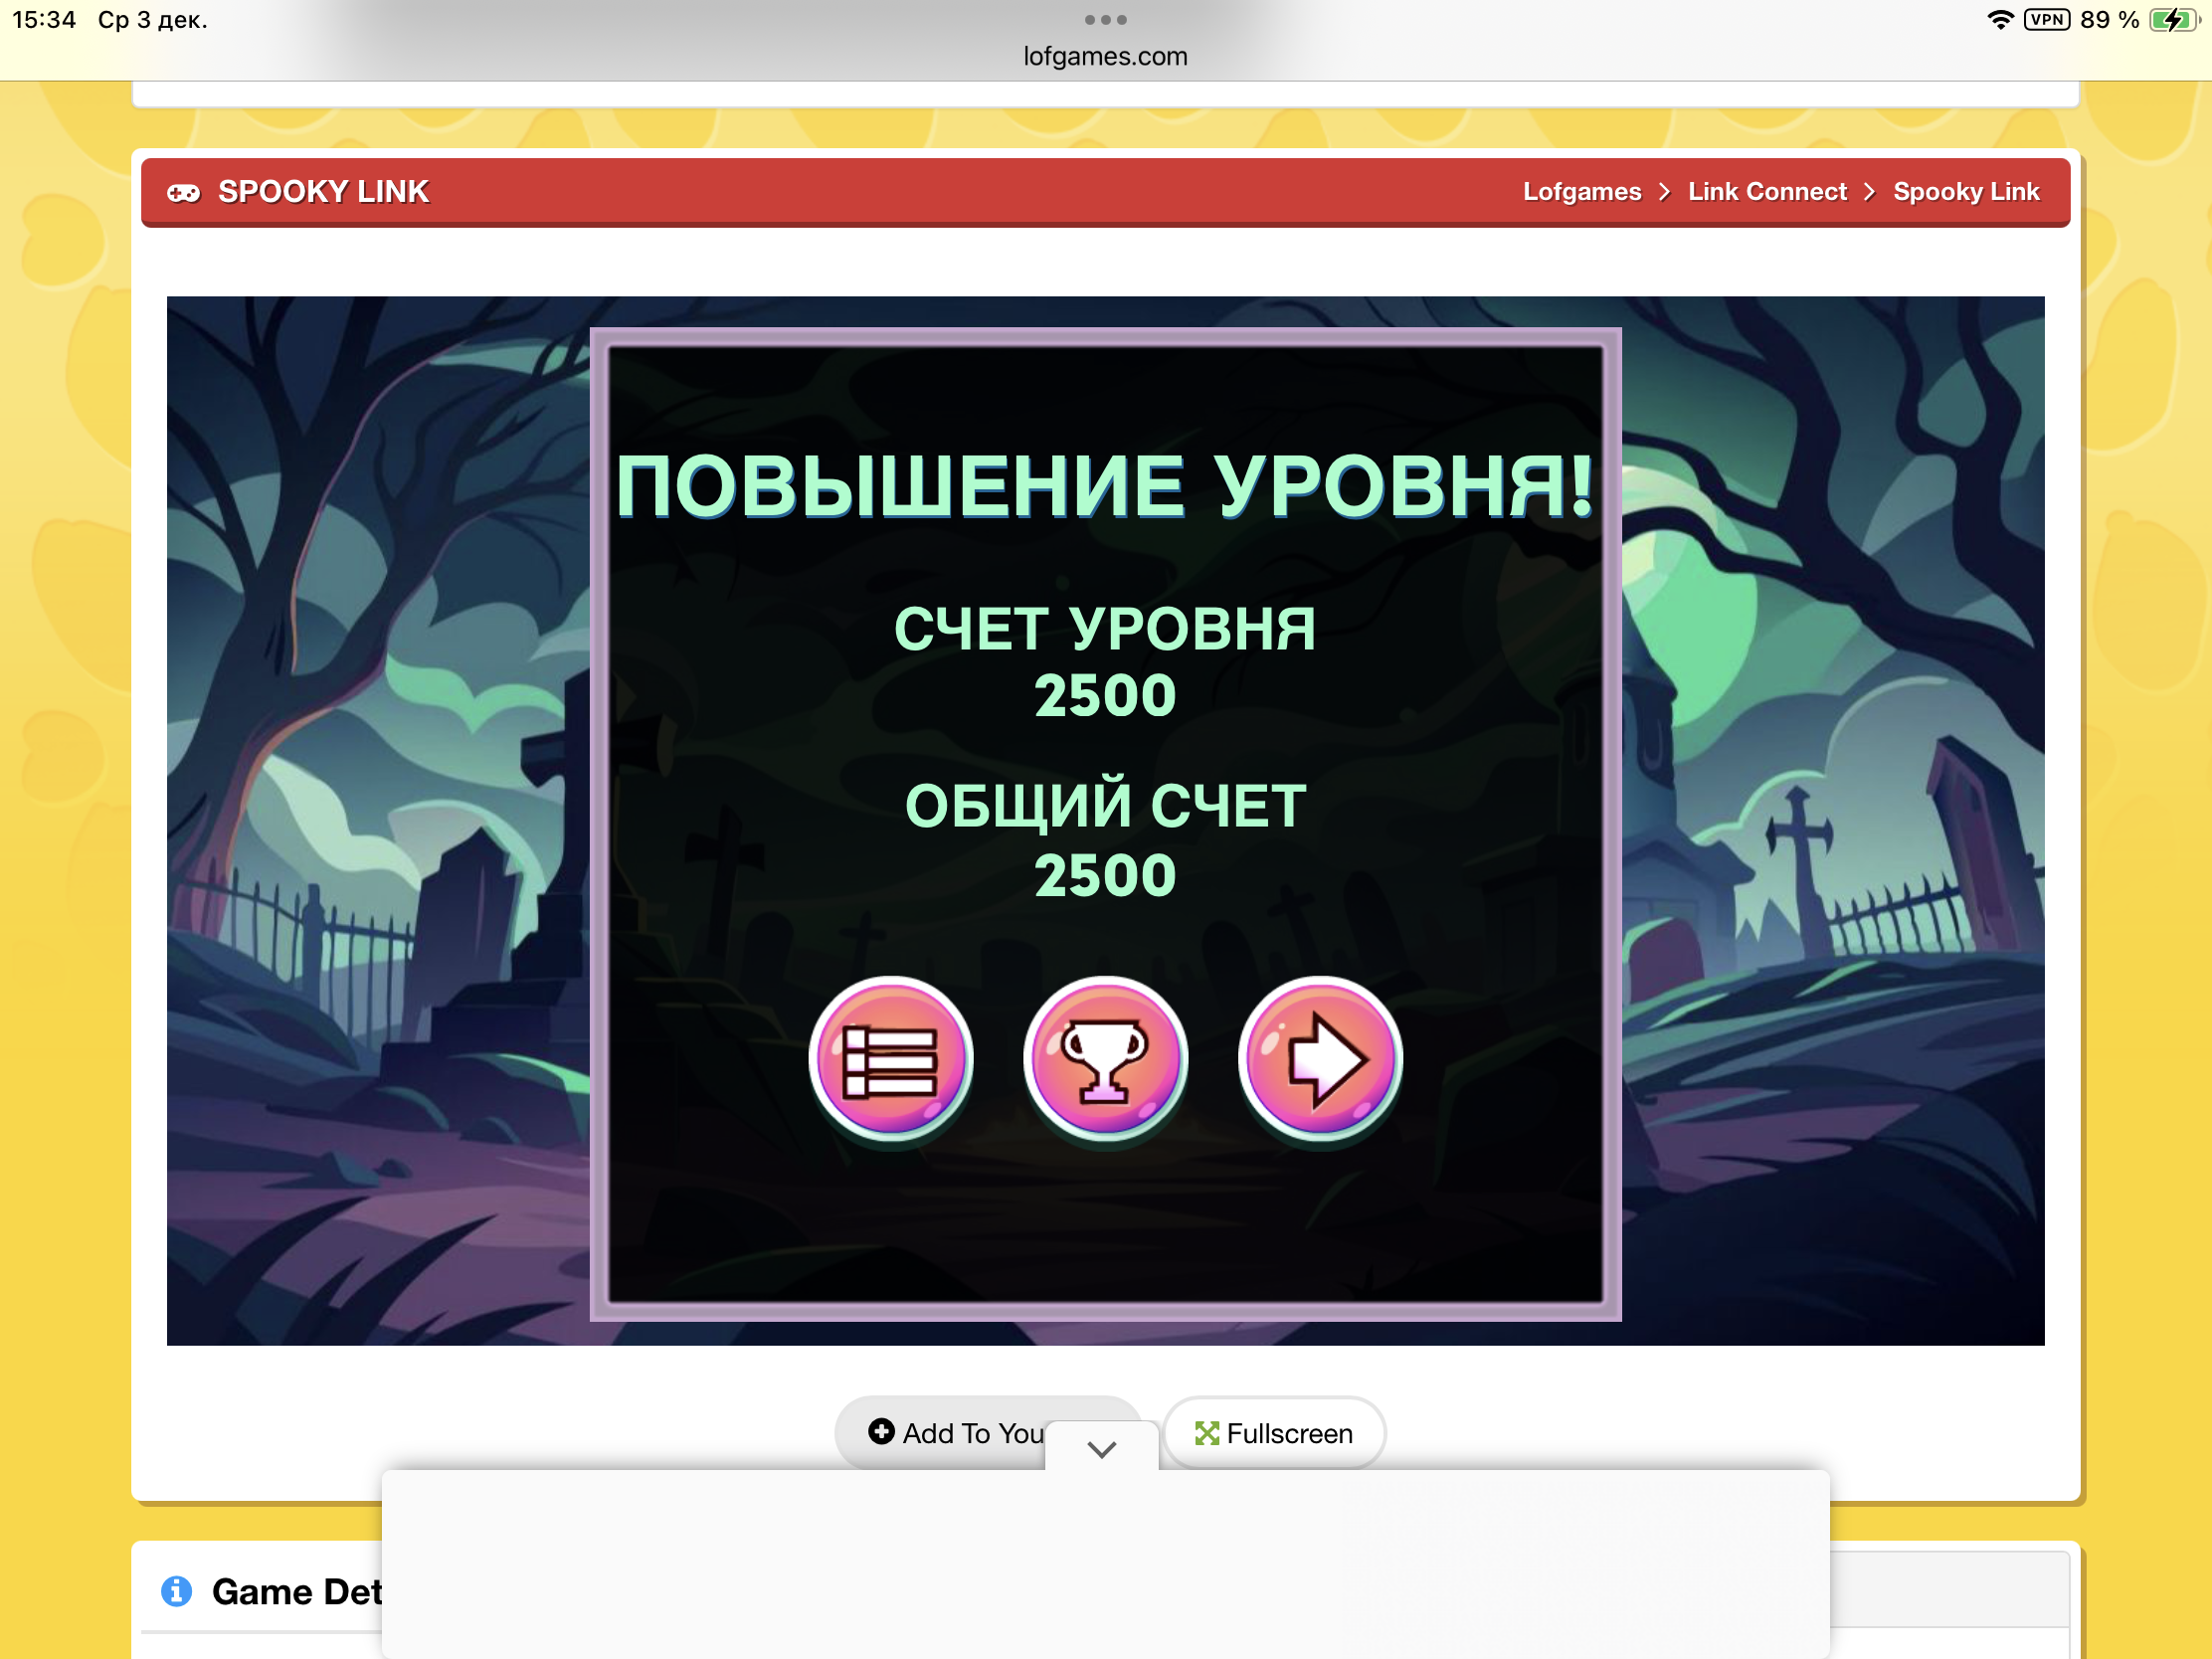
Task: Click the gamepad icon beside Spooky Link title
Action: [183, 193]
